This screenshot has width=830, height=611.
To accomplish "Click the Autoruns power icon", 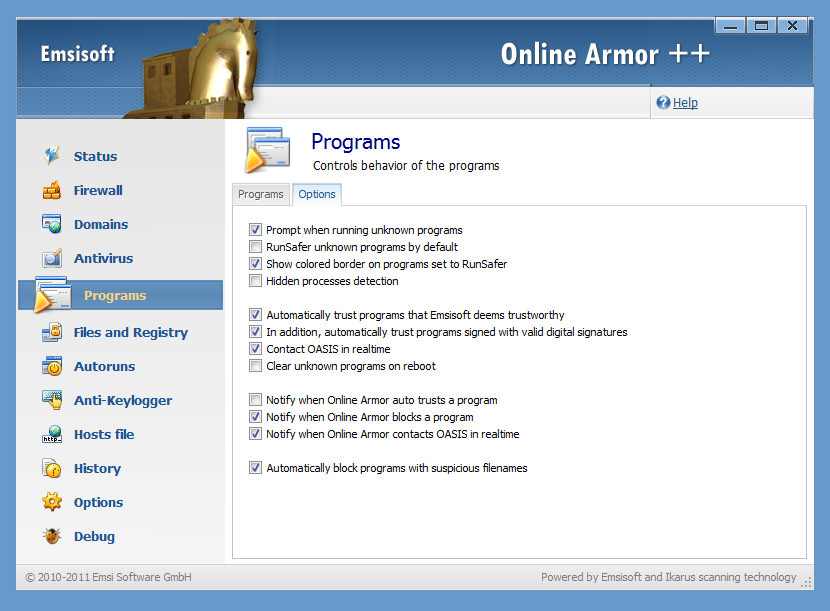I will [52, 366].
